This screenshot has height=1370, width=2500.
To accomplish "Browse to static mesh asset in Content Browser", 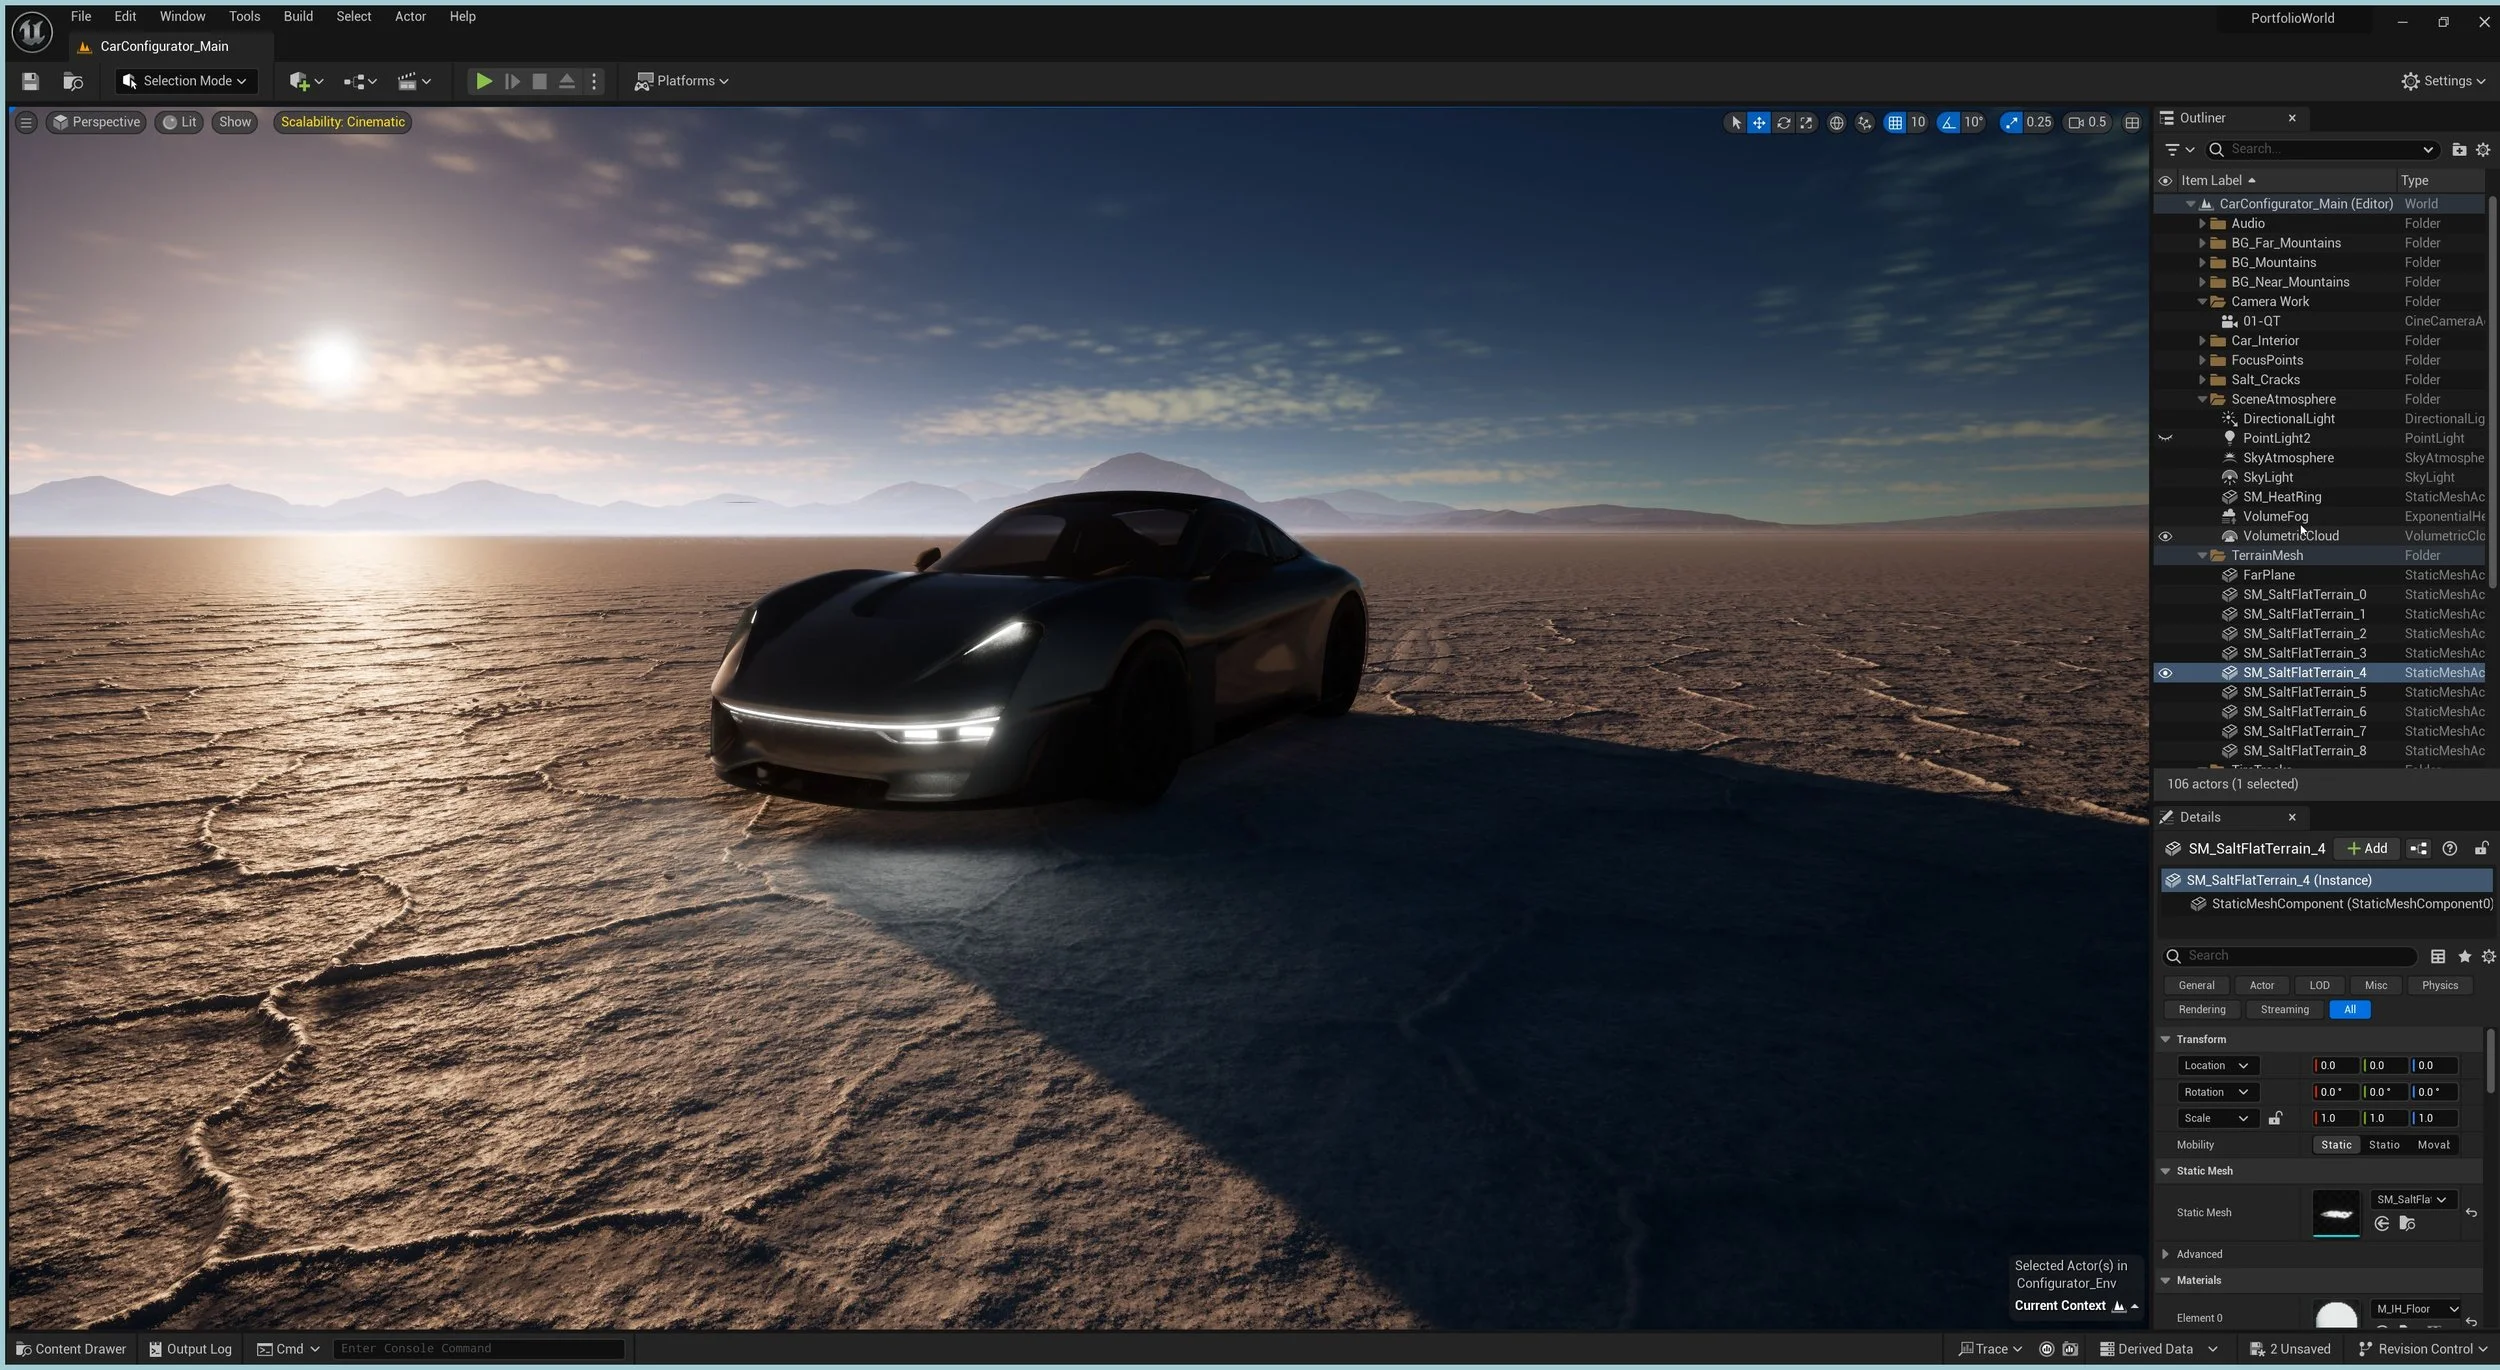I will [x=2407, y=1223].
